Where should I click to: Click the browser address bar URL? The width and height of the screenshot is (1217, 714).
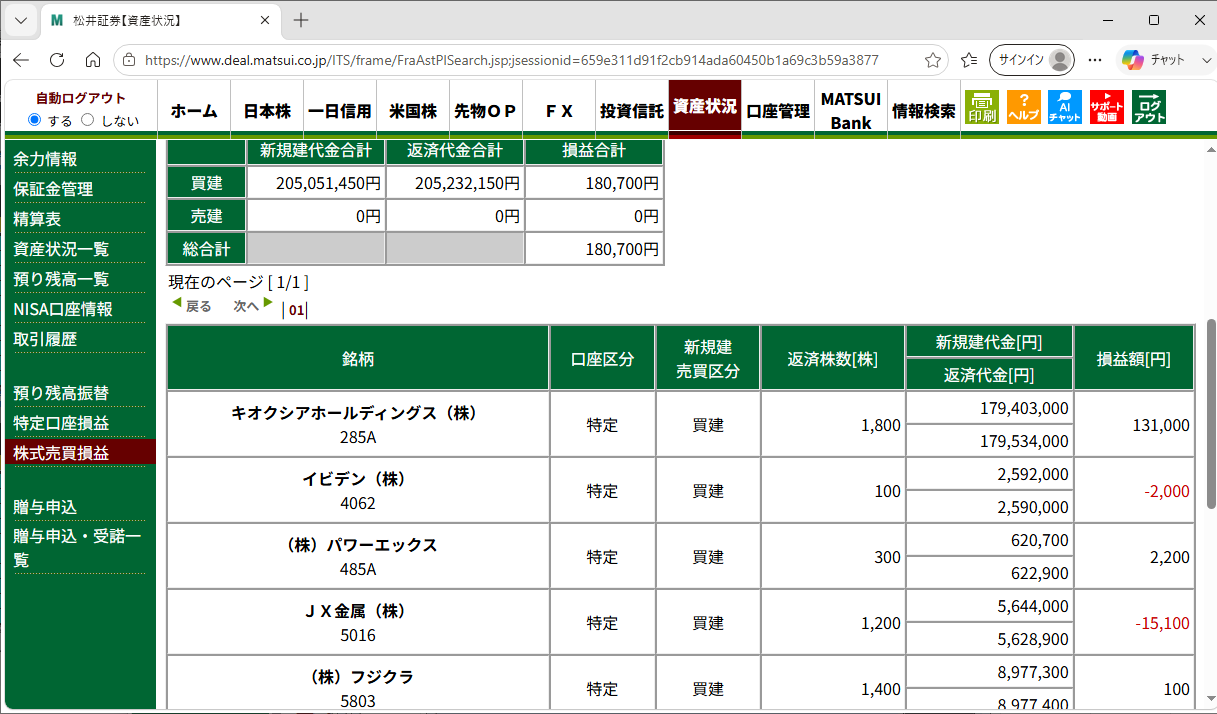pos(511,60)
